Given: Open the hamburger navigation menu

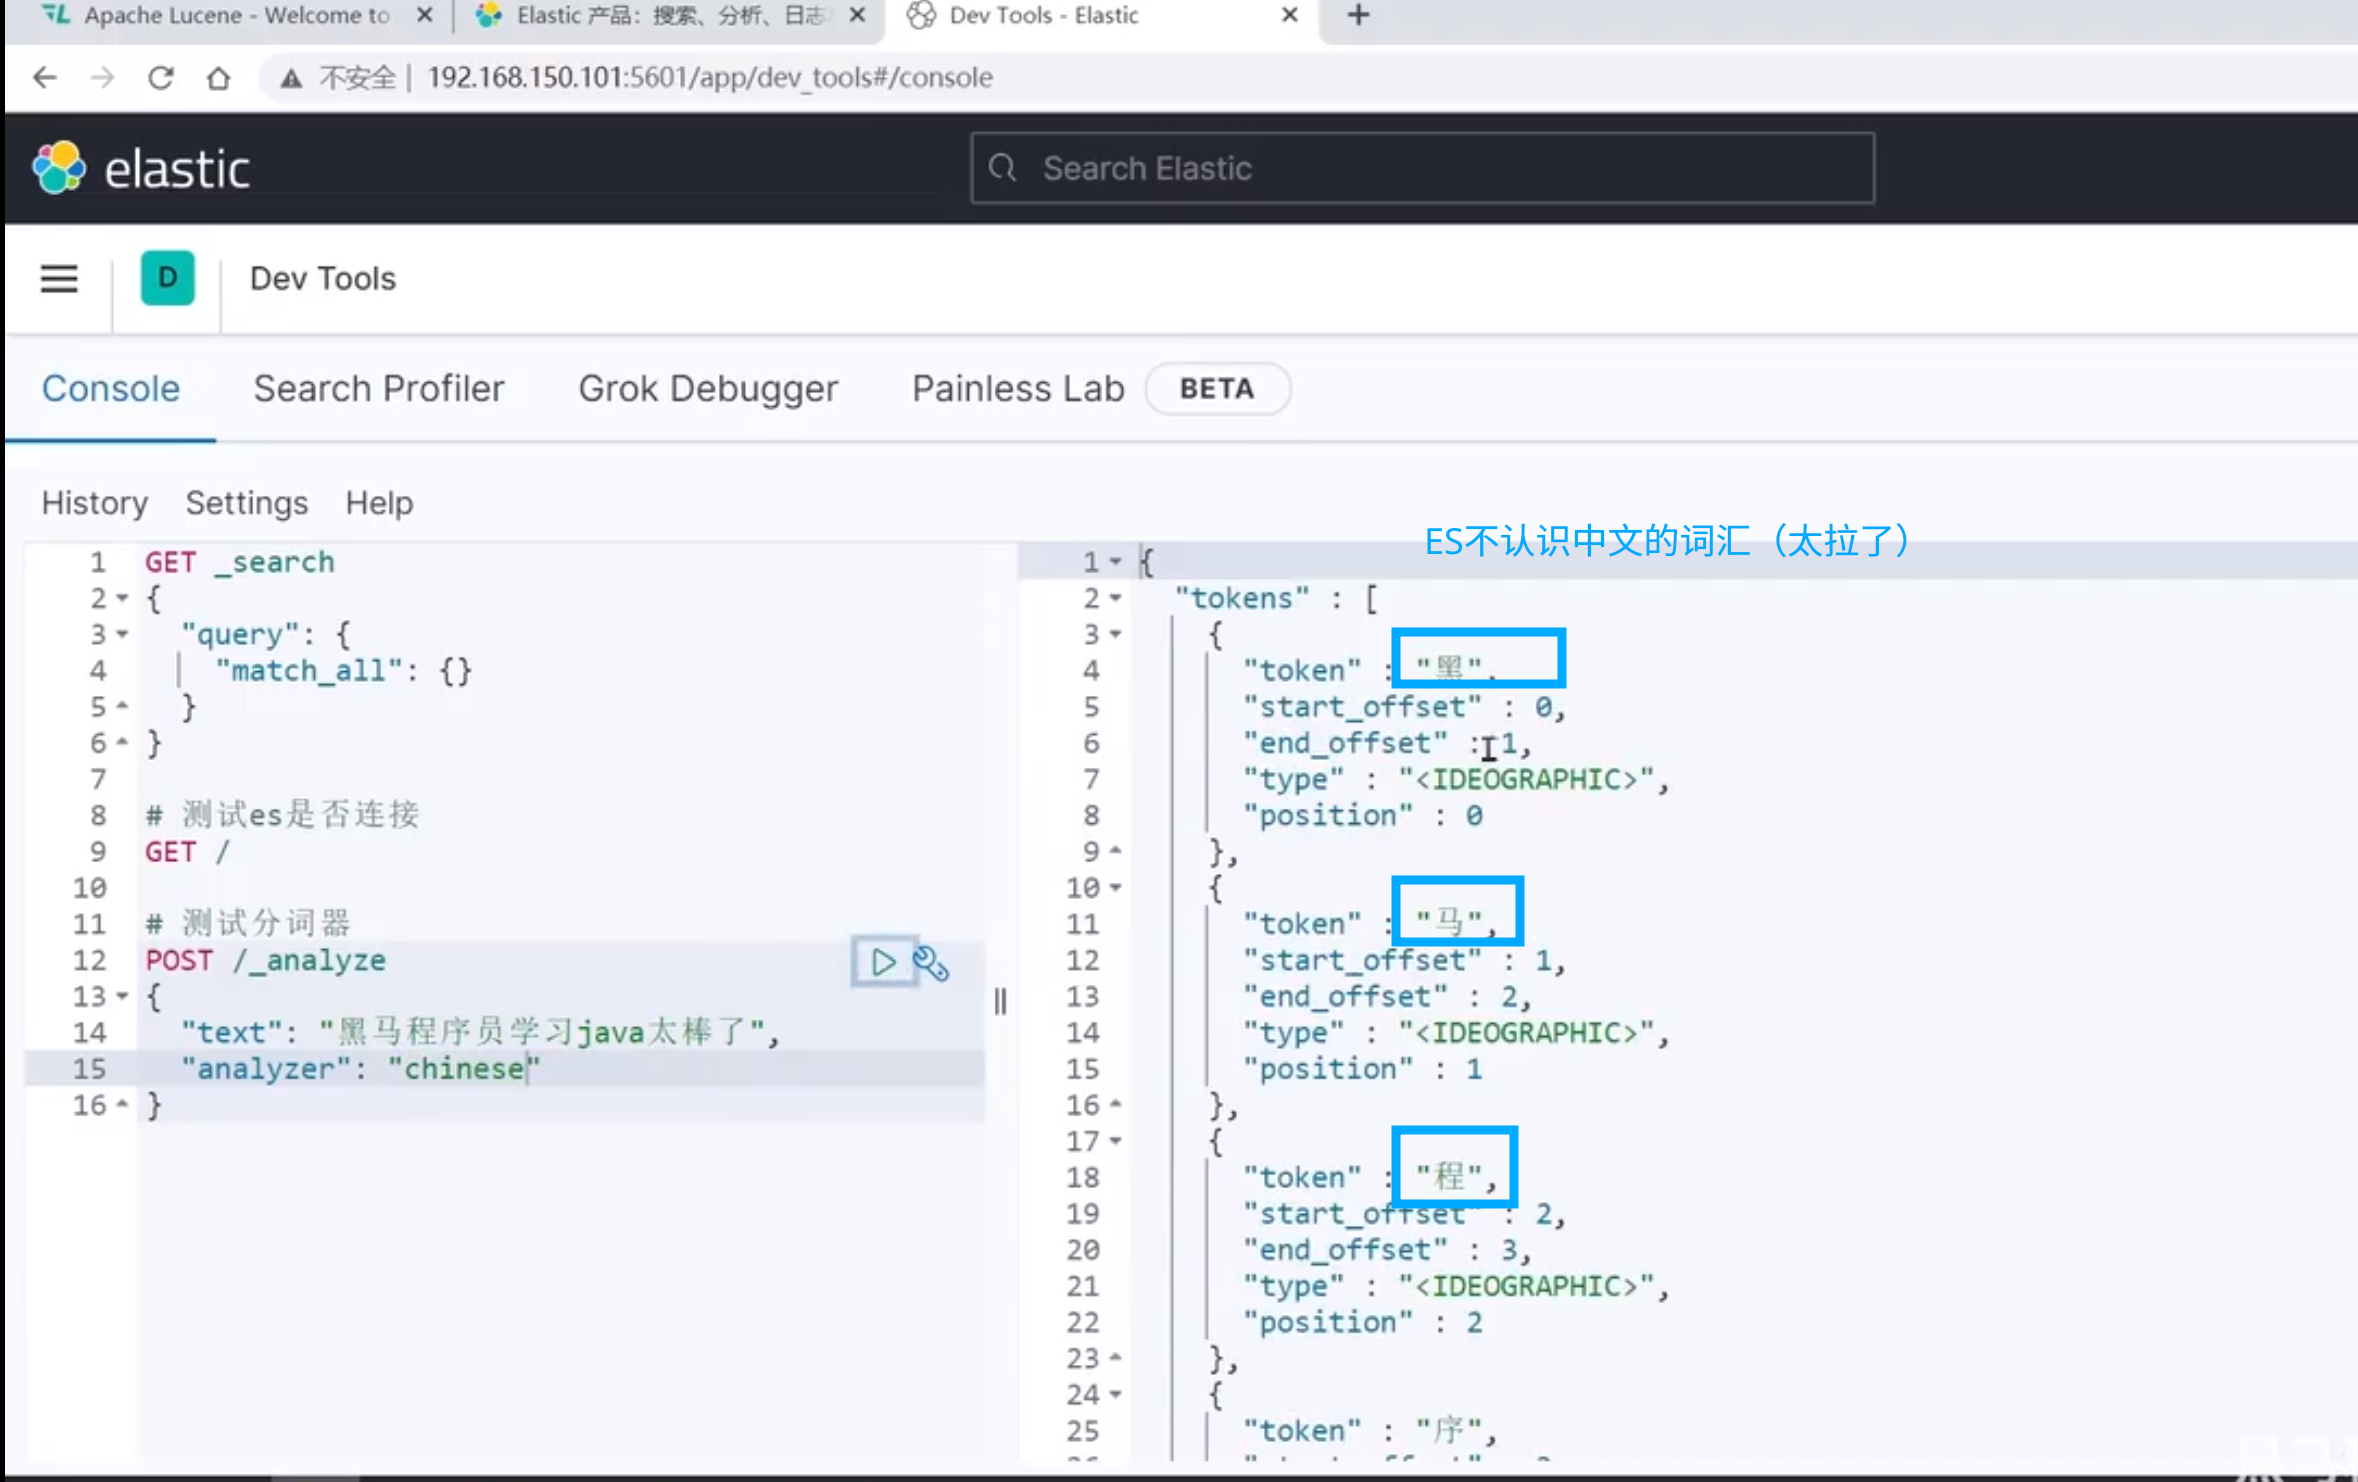Looking at the screenshot, I should (58, 279).
